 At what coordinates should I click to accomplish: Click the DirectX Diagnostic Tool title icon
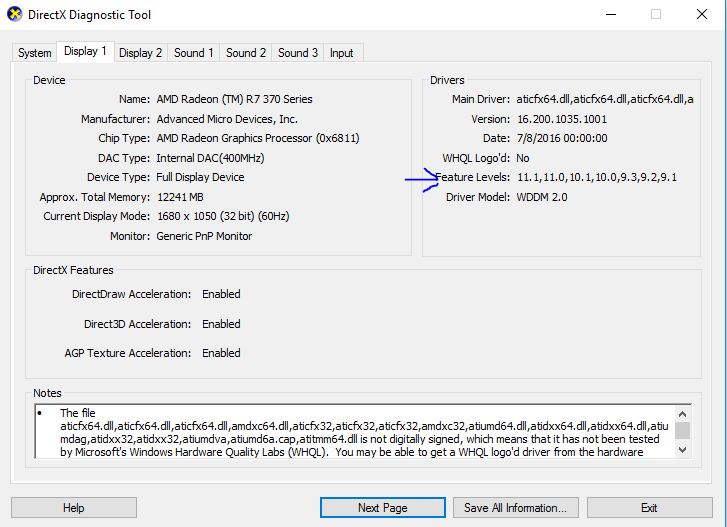(x=15, y=14)
